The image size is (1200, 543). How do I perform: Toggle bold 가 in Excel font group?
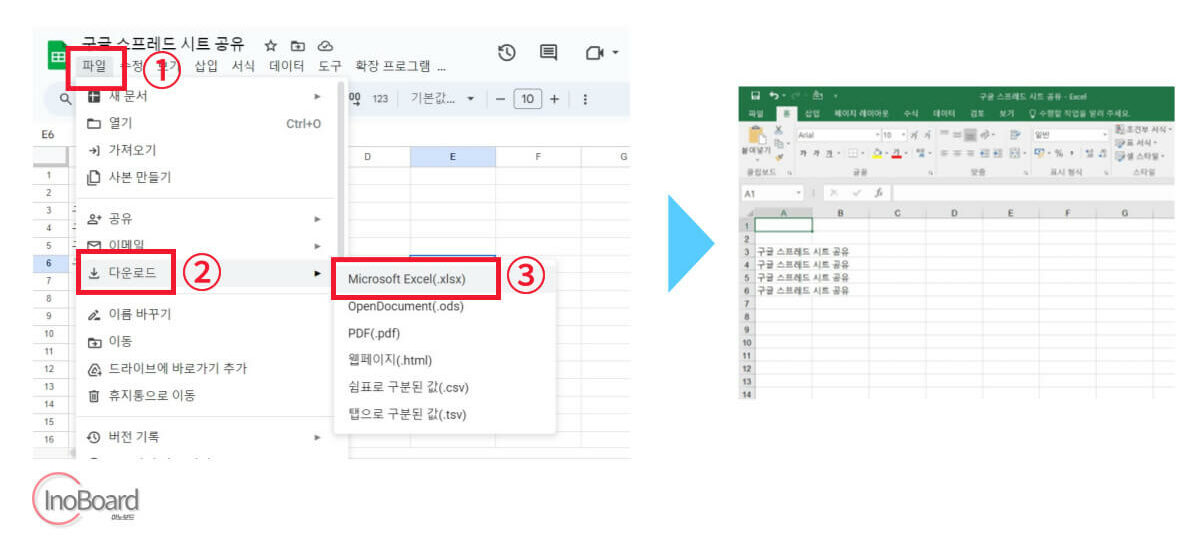pyautogui.click(x=803, y=153)
